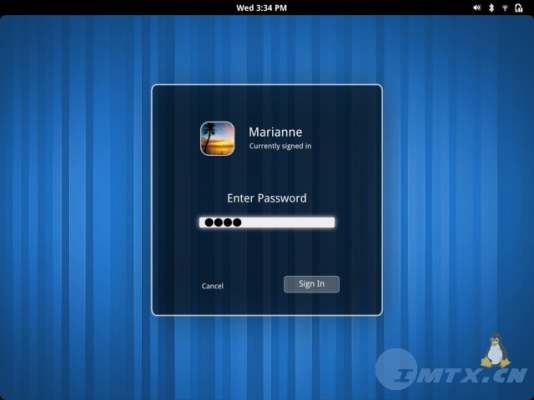Click the user lock icon in top bar

(x=519, y=7)
